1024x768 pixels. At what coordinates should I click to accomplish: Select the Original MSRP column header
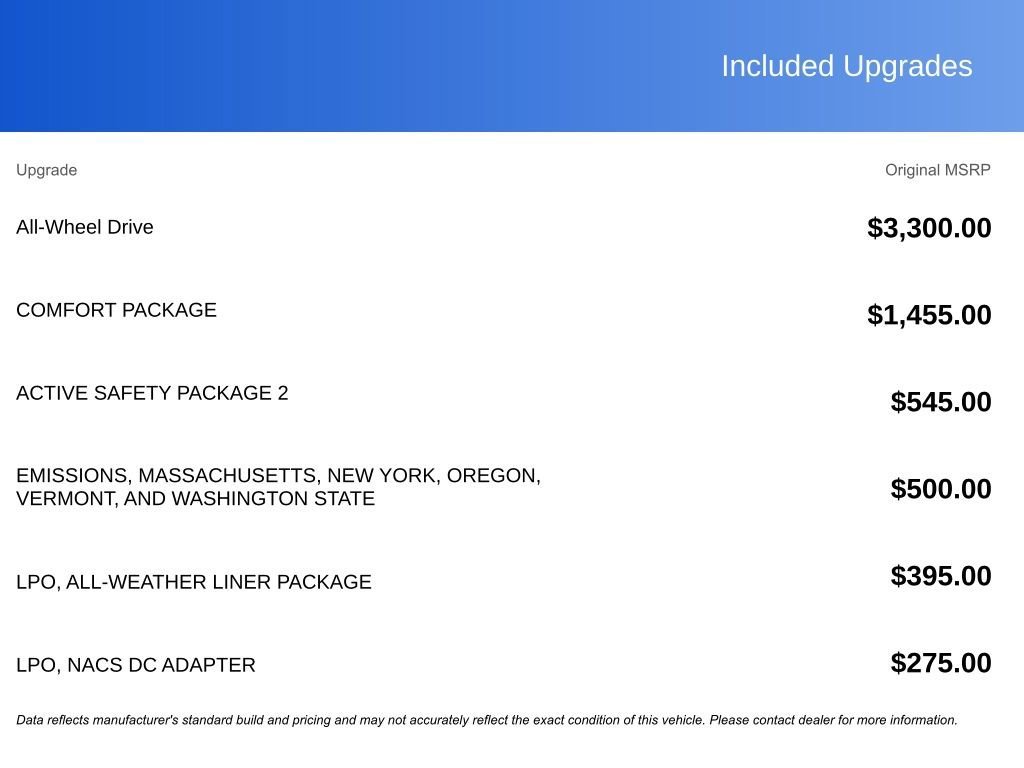pos(938,170)
